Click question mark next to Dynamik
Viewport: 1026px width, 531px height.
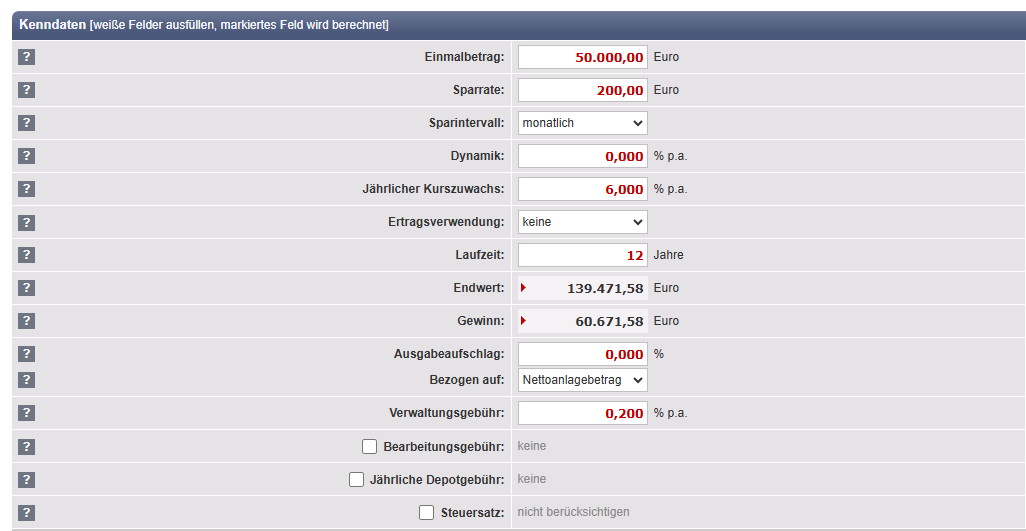[x=26, y=156]
